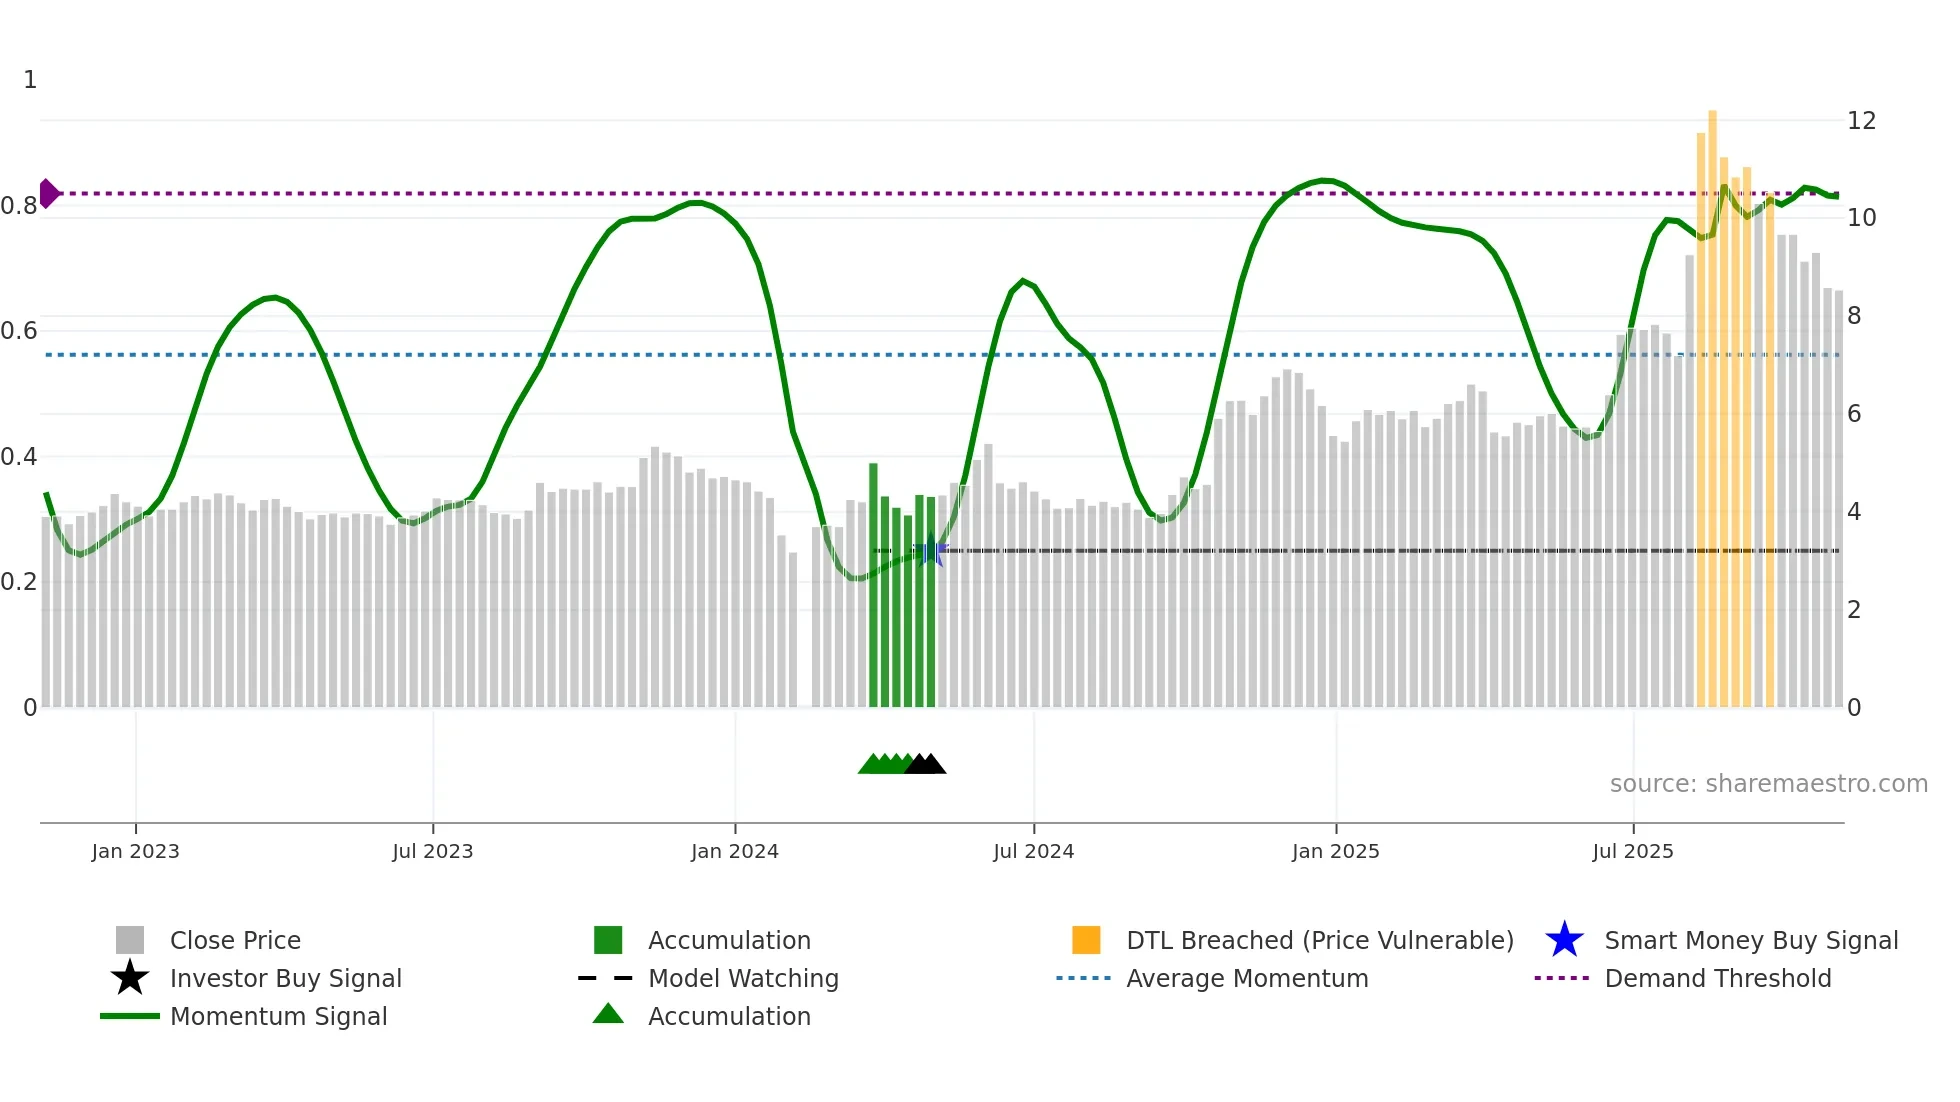Click the source: sharemaestro.com text

1768,783
